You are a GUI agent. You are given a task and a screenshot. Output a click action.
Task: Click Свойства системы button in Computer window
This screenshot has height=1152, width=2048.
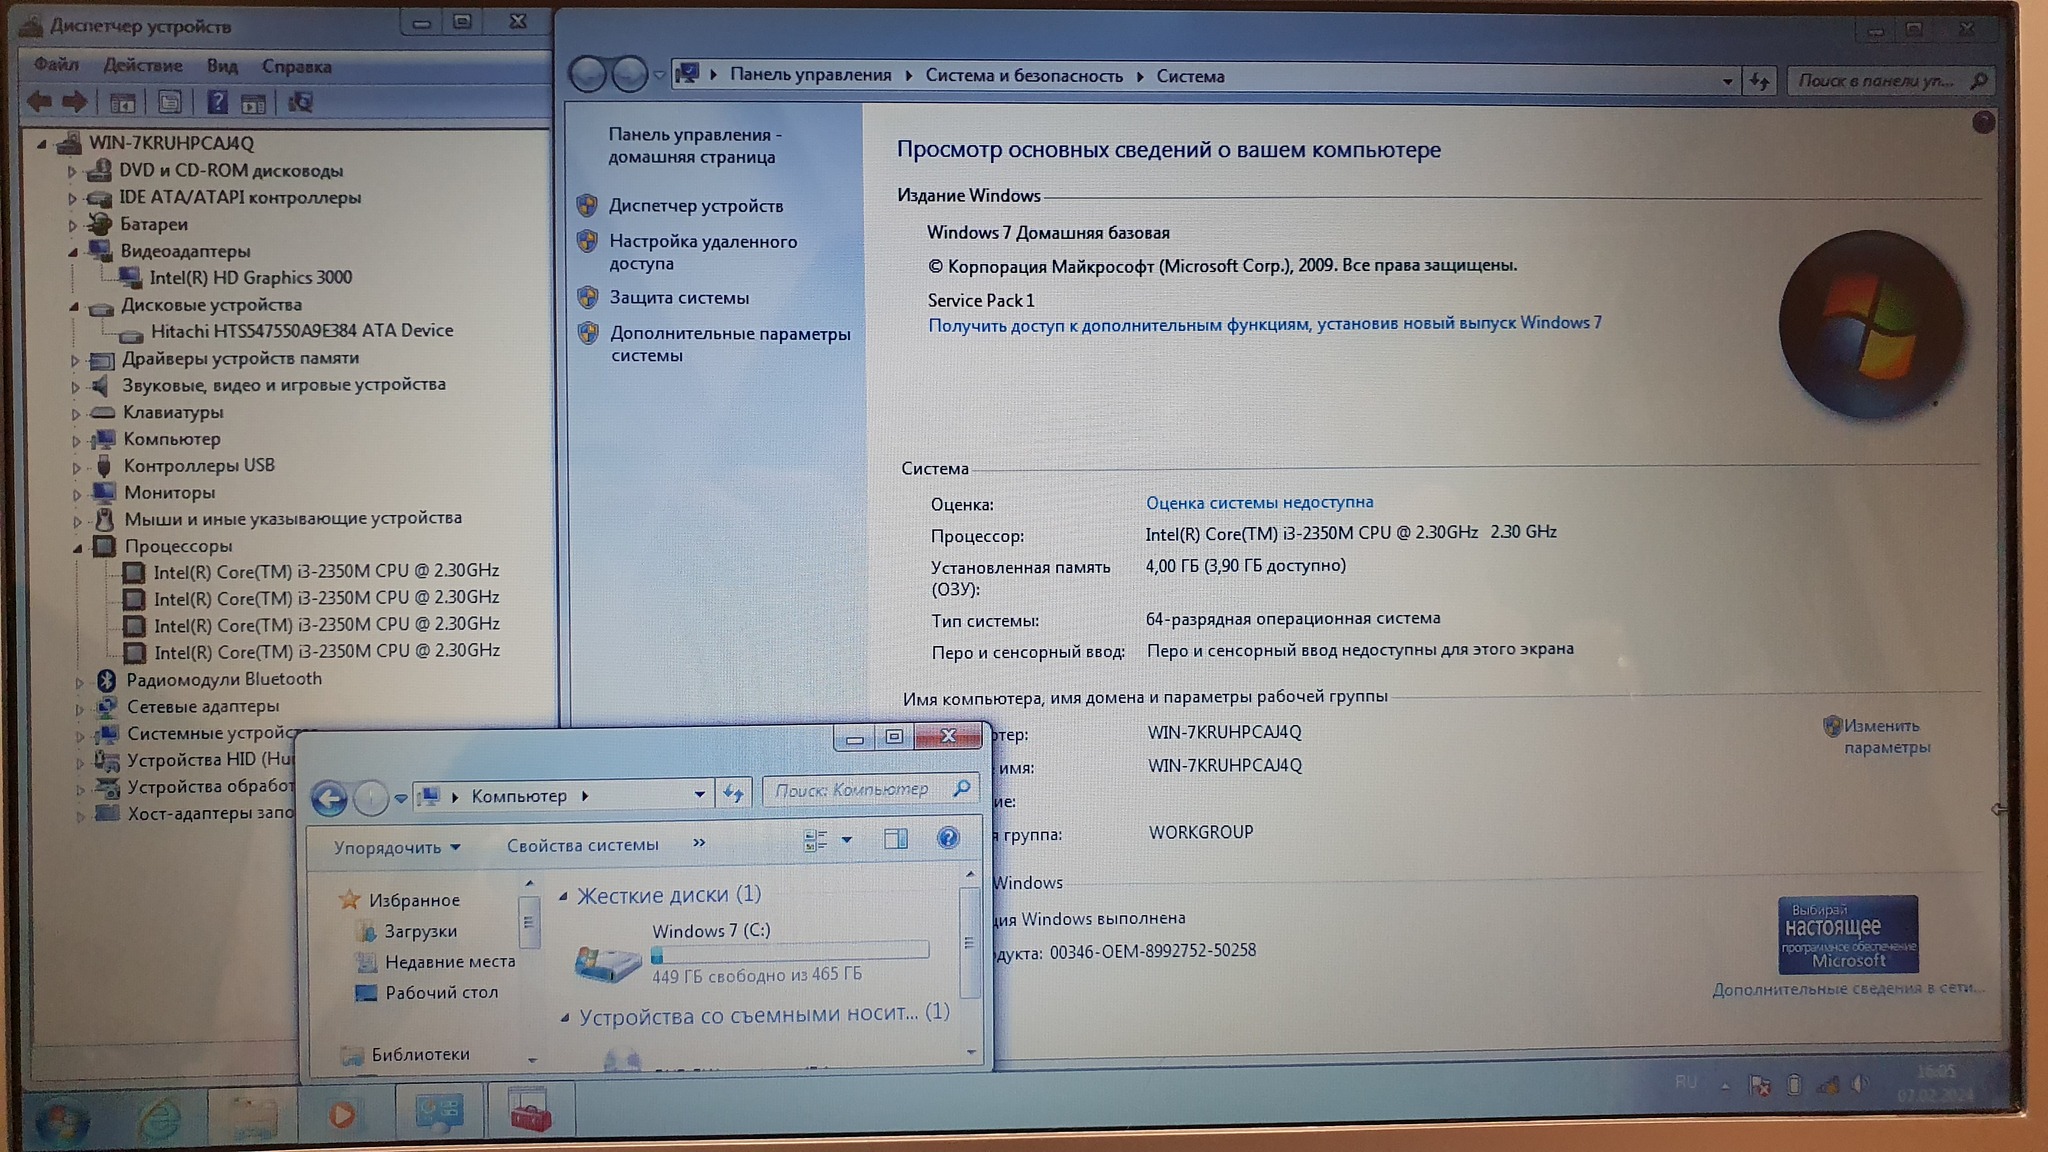tap(582, 845)
